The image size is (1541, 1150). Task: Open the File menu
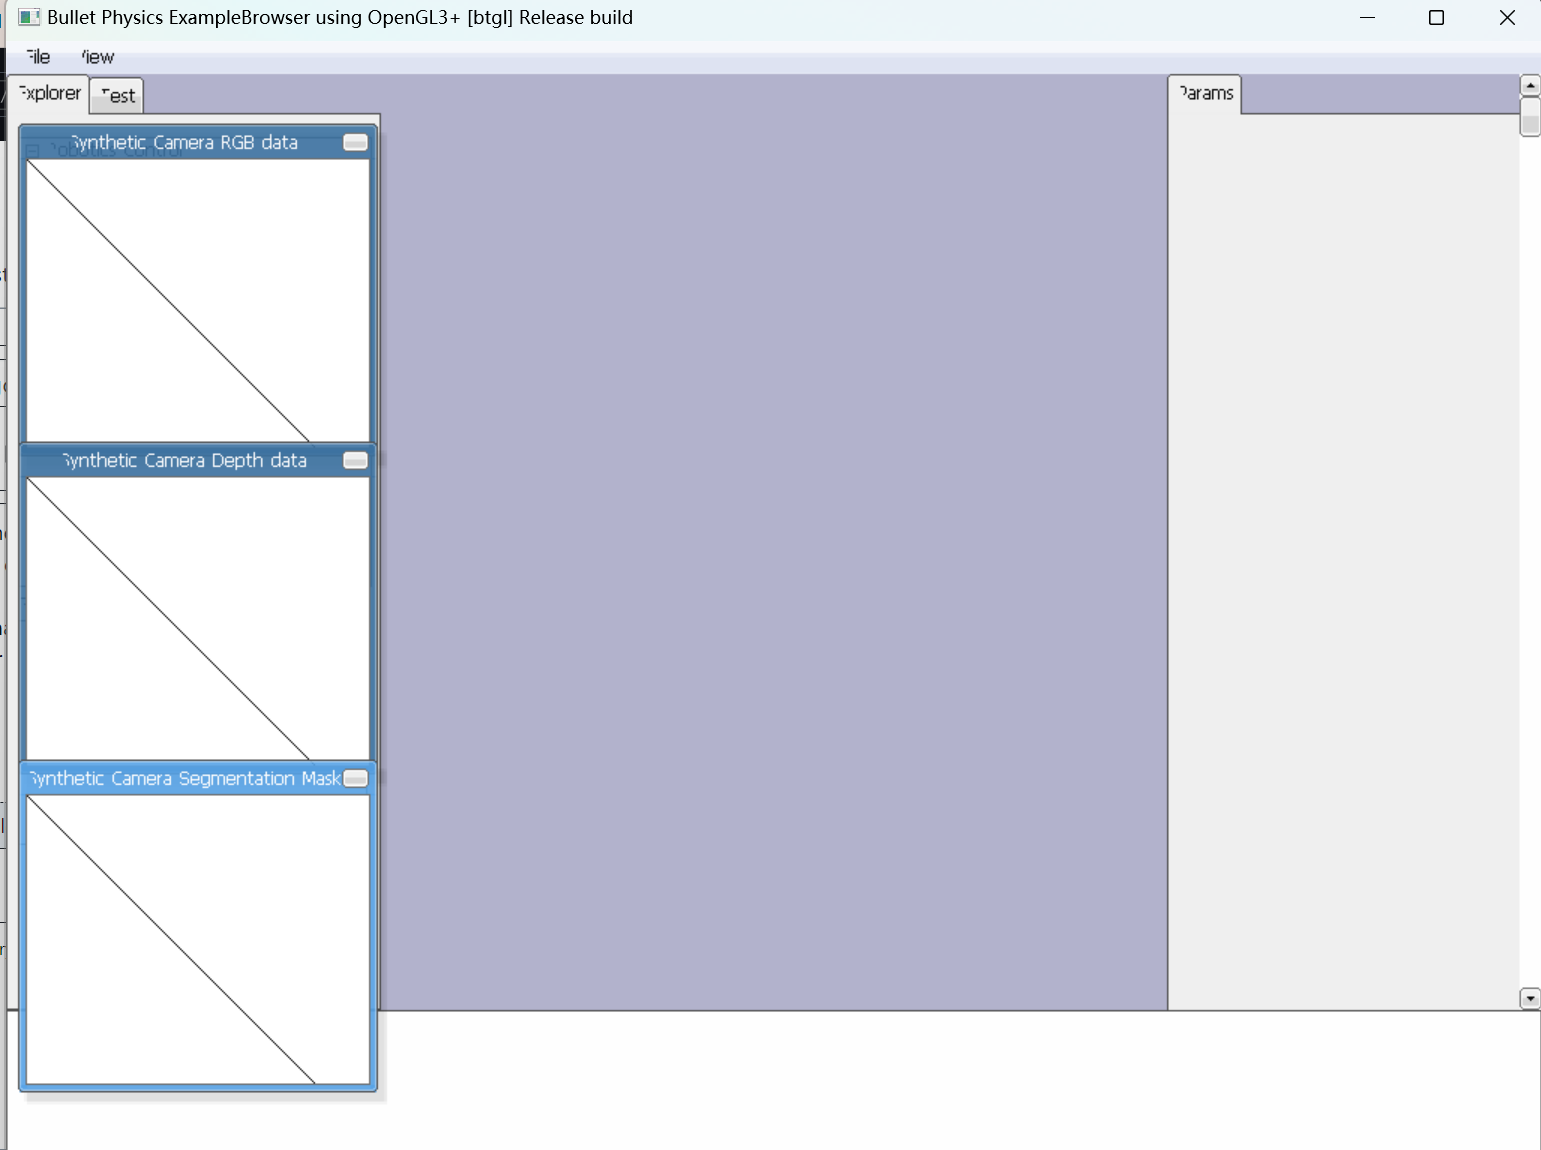click(x=36, y=57)
